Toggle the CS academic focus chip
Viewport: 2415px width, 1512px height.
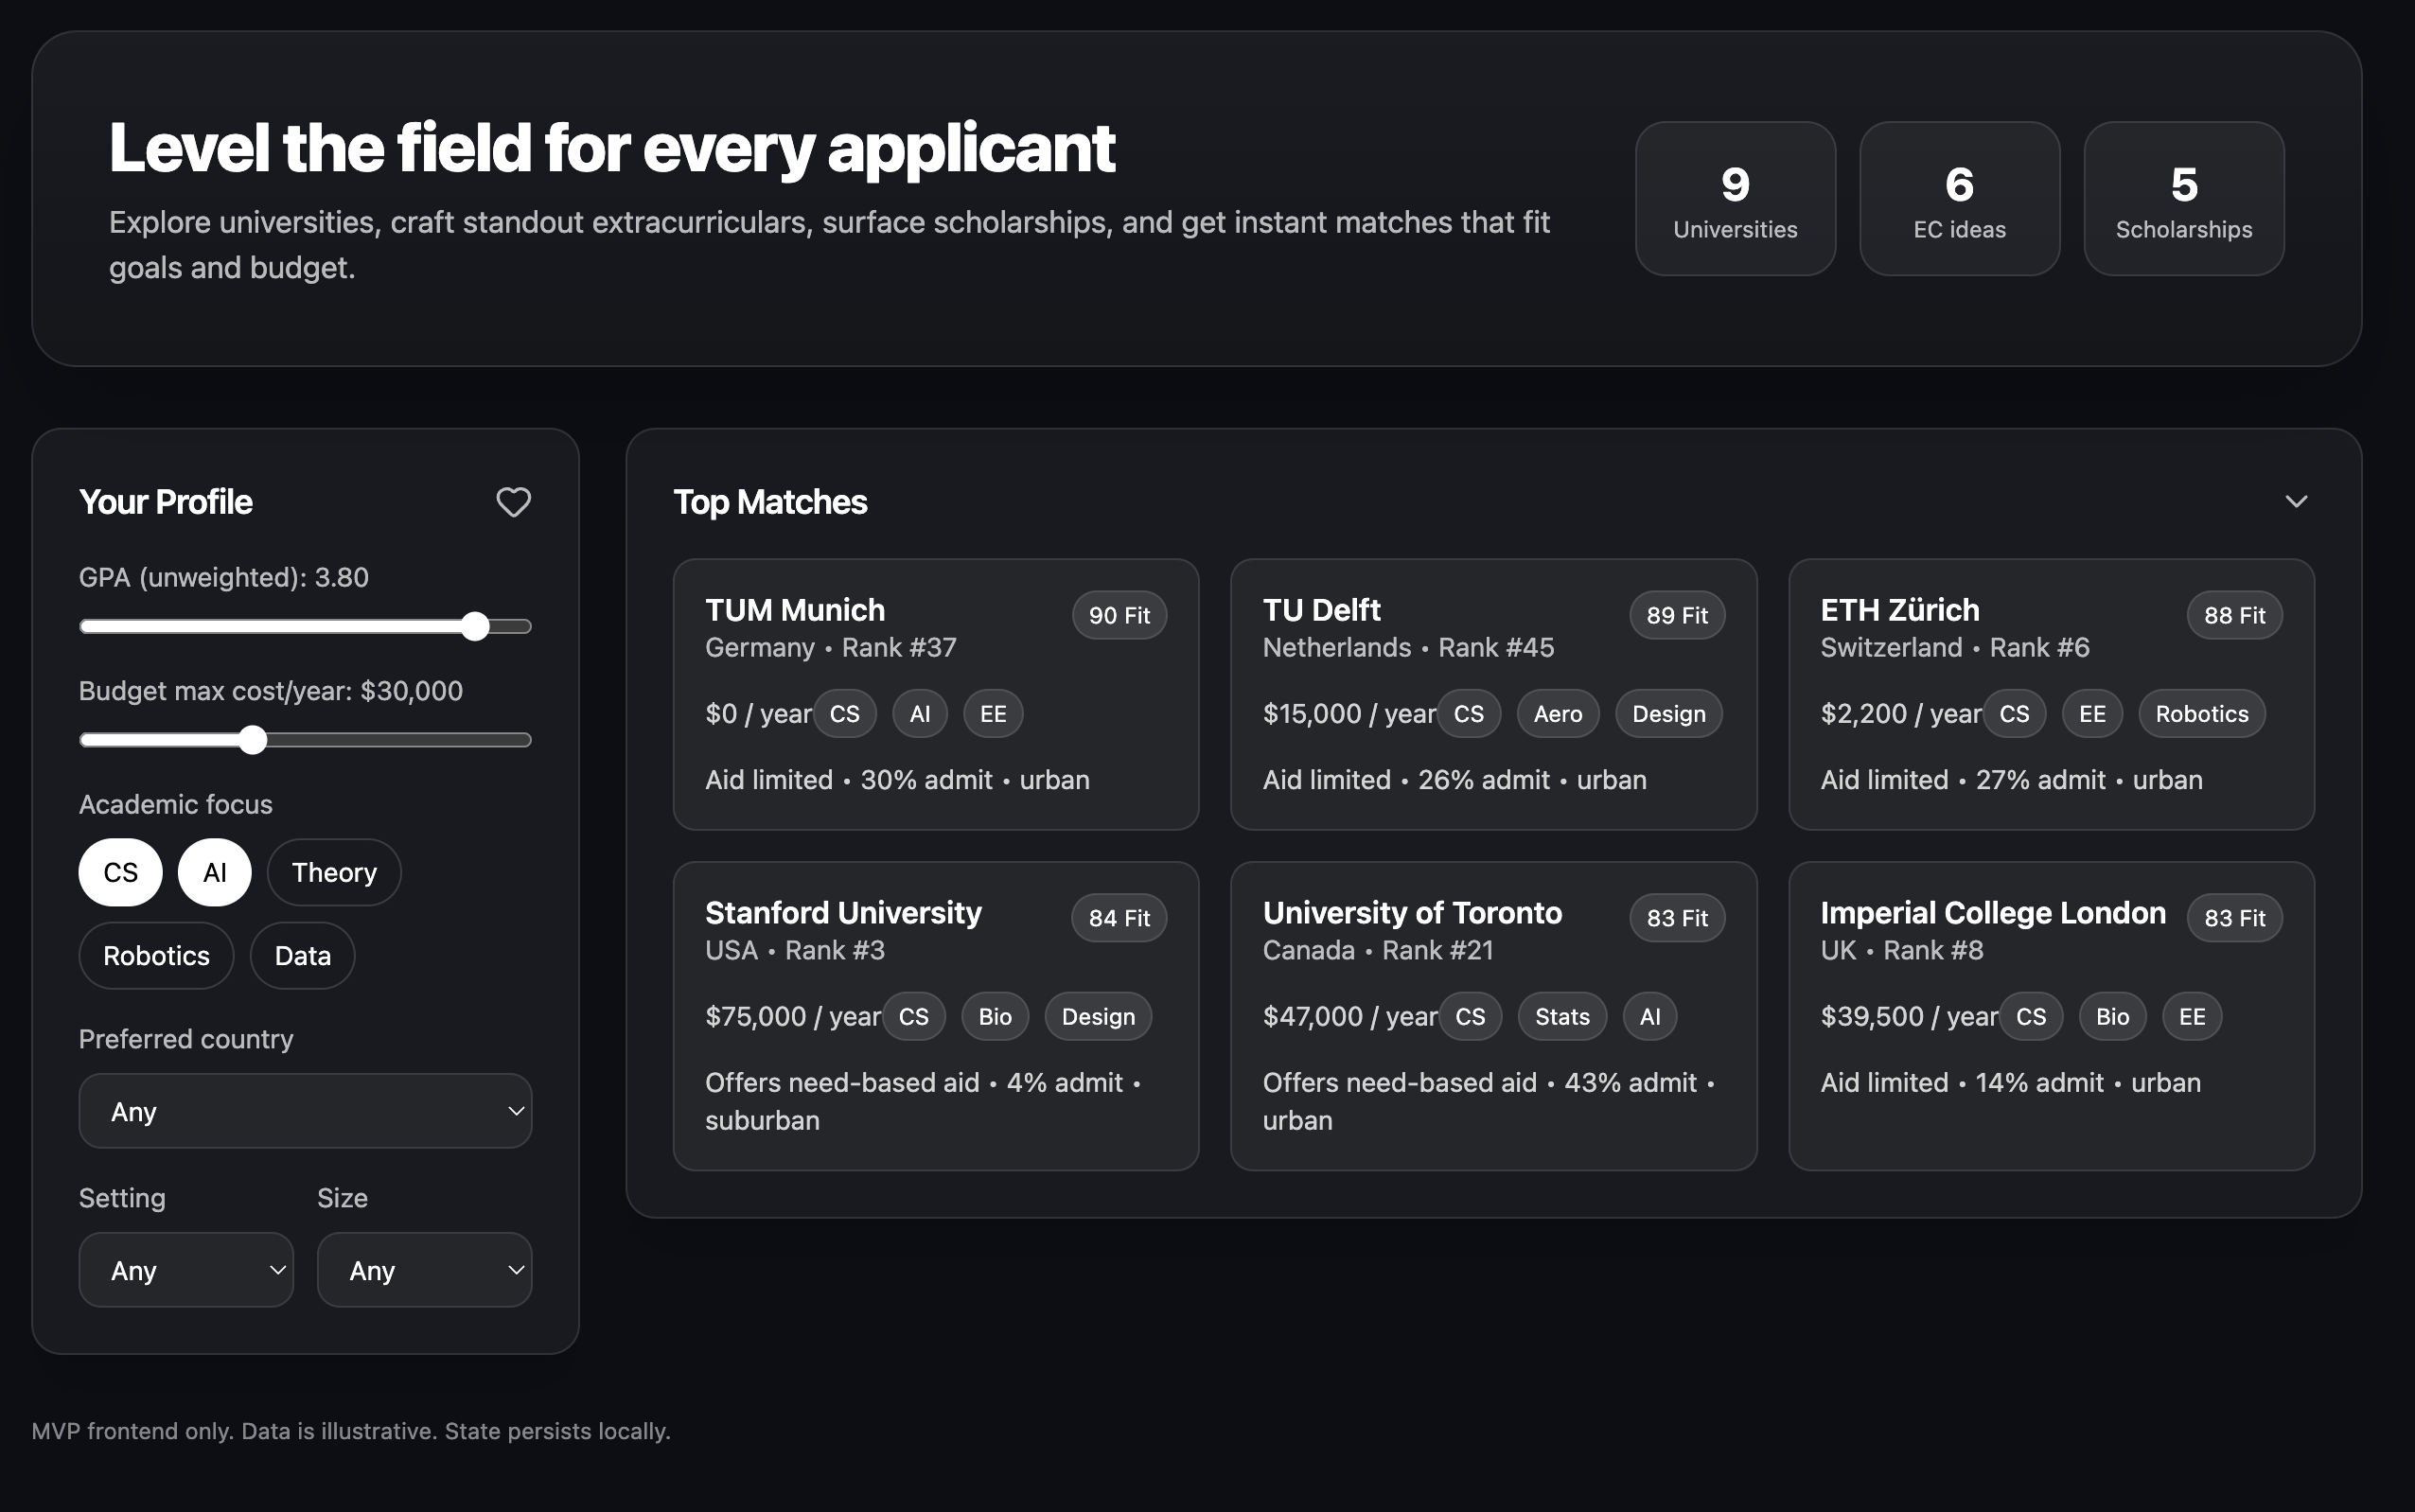click(120, 872)
